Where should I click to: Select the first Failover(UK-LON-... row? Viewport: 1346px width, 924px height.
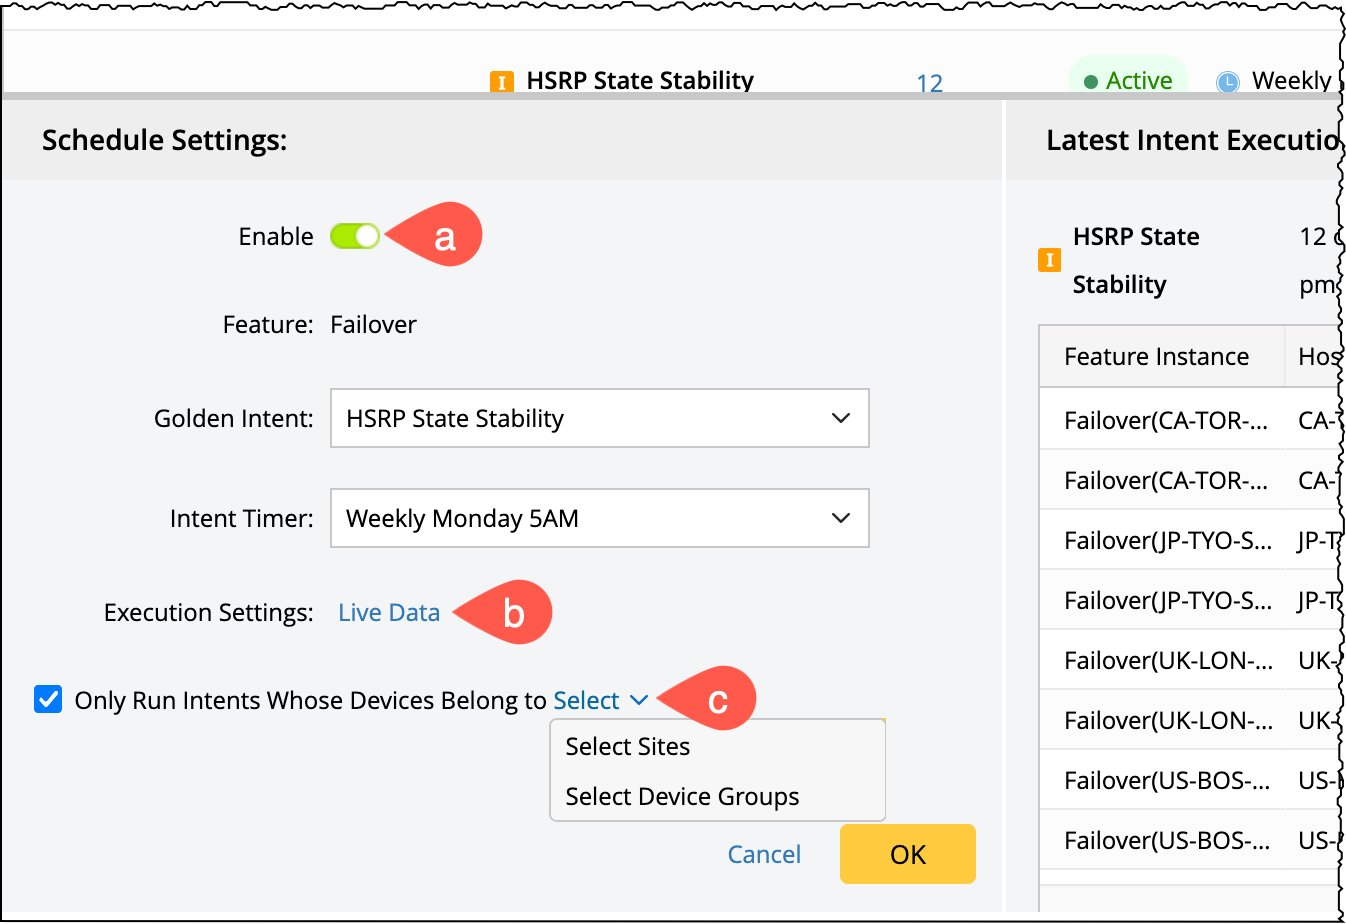coord(1166,660)
